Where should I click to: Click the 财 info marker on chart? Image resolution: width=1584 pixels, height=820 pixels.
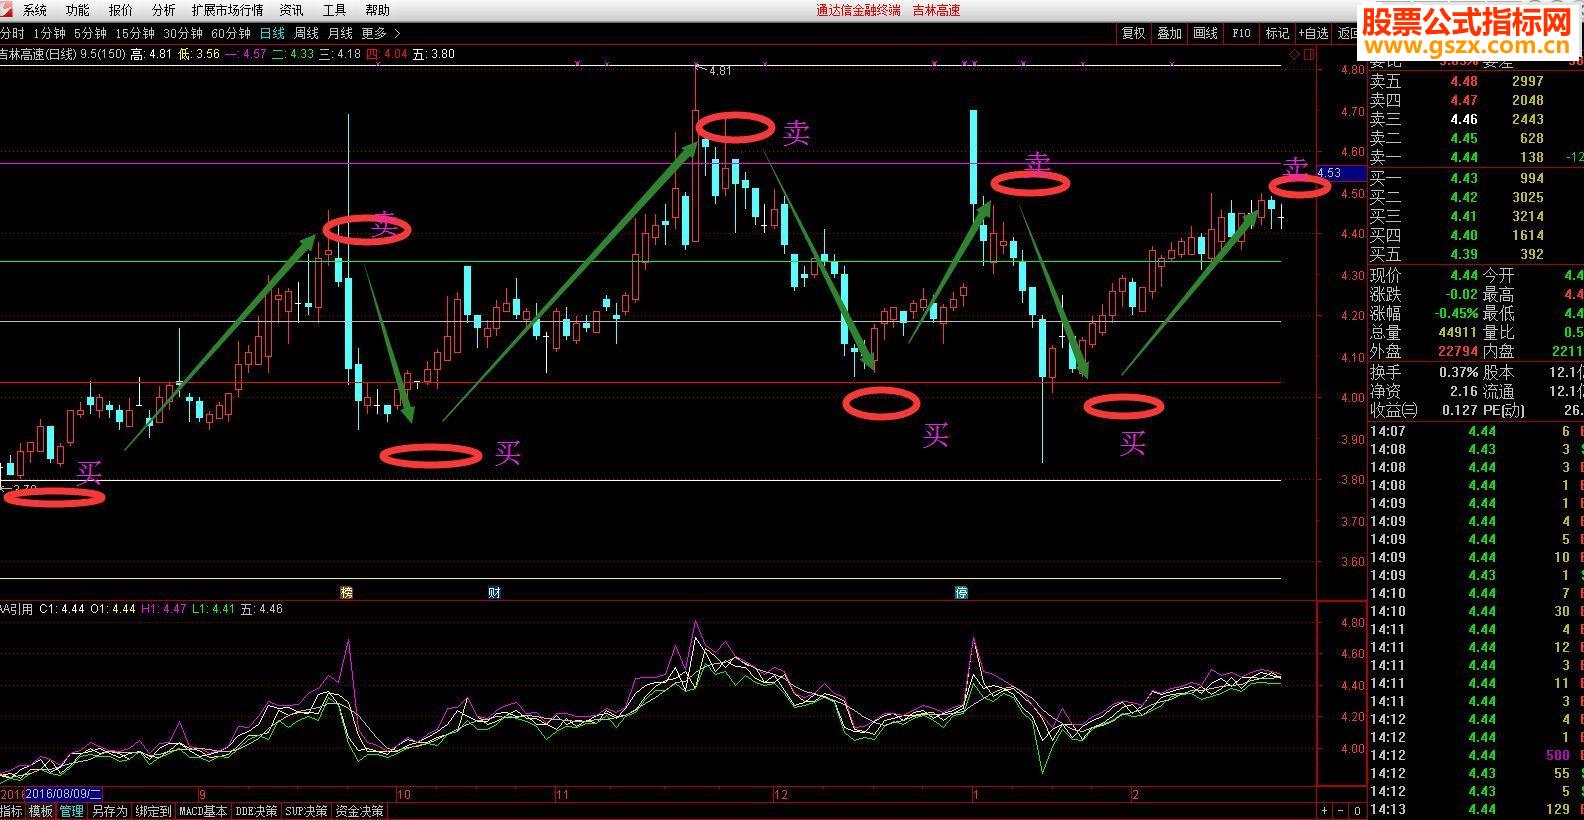pyautogui.click(x=494, y=592)
